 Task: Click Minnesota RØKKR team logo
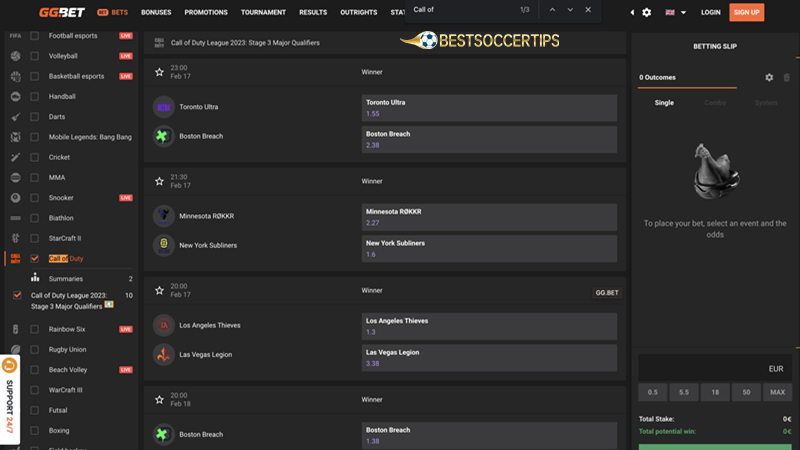click(164, 216)
